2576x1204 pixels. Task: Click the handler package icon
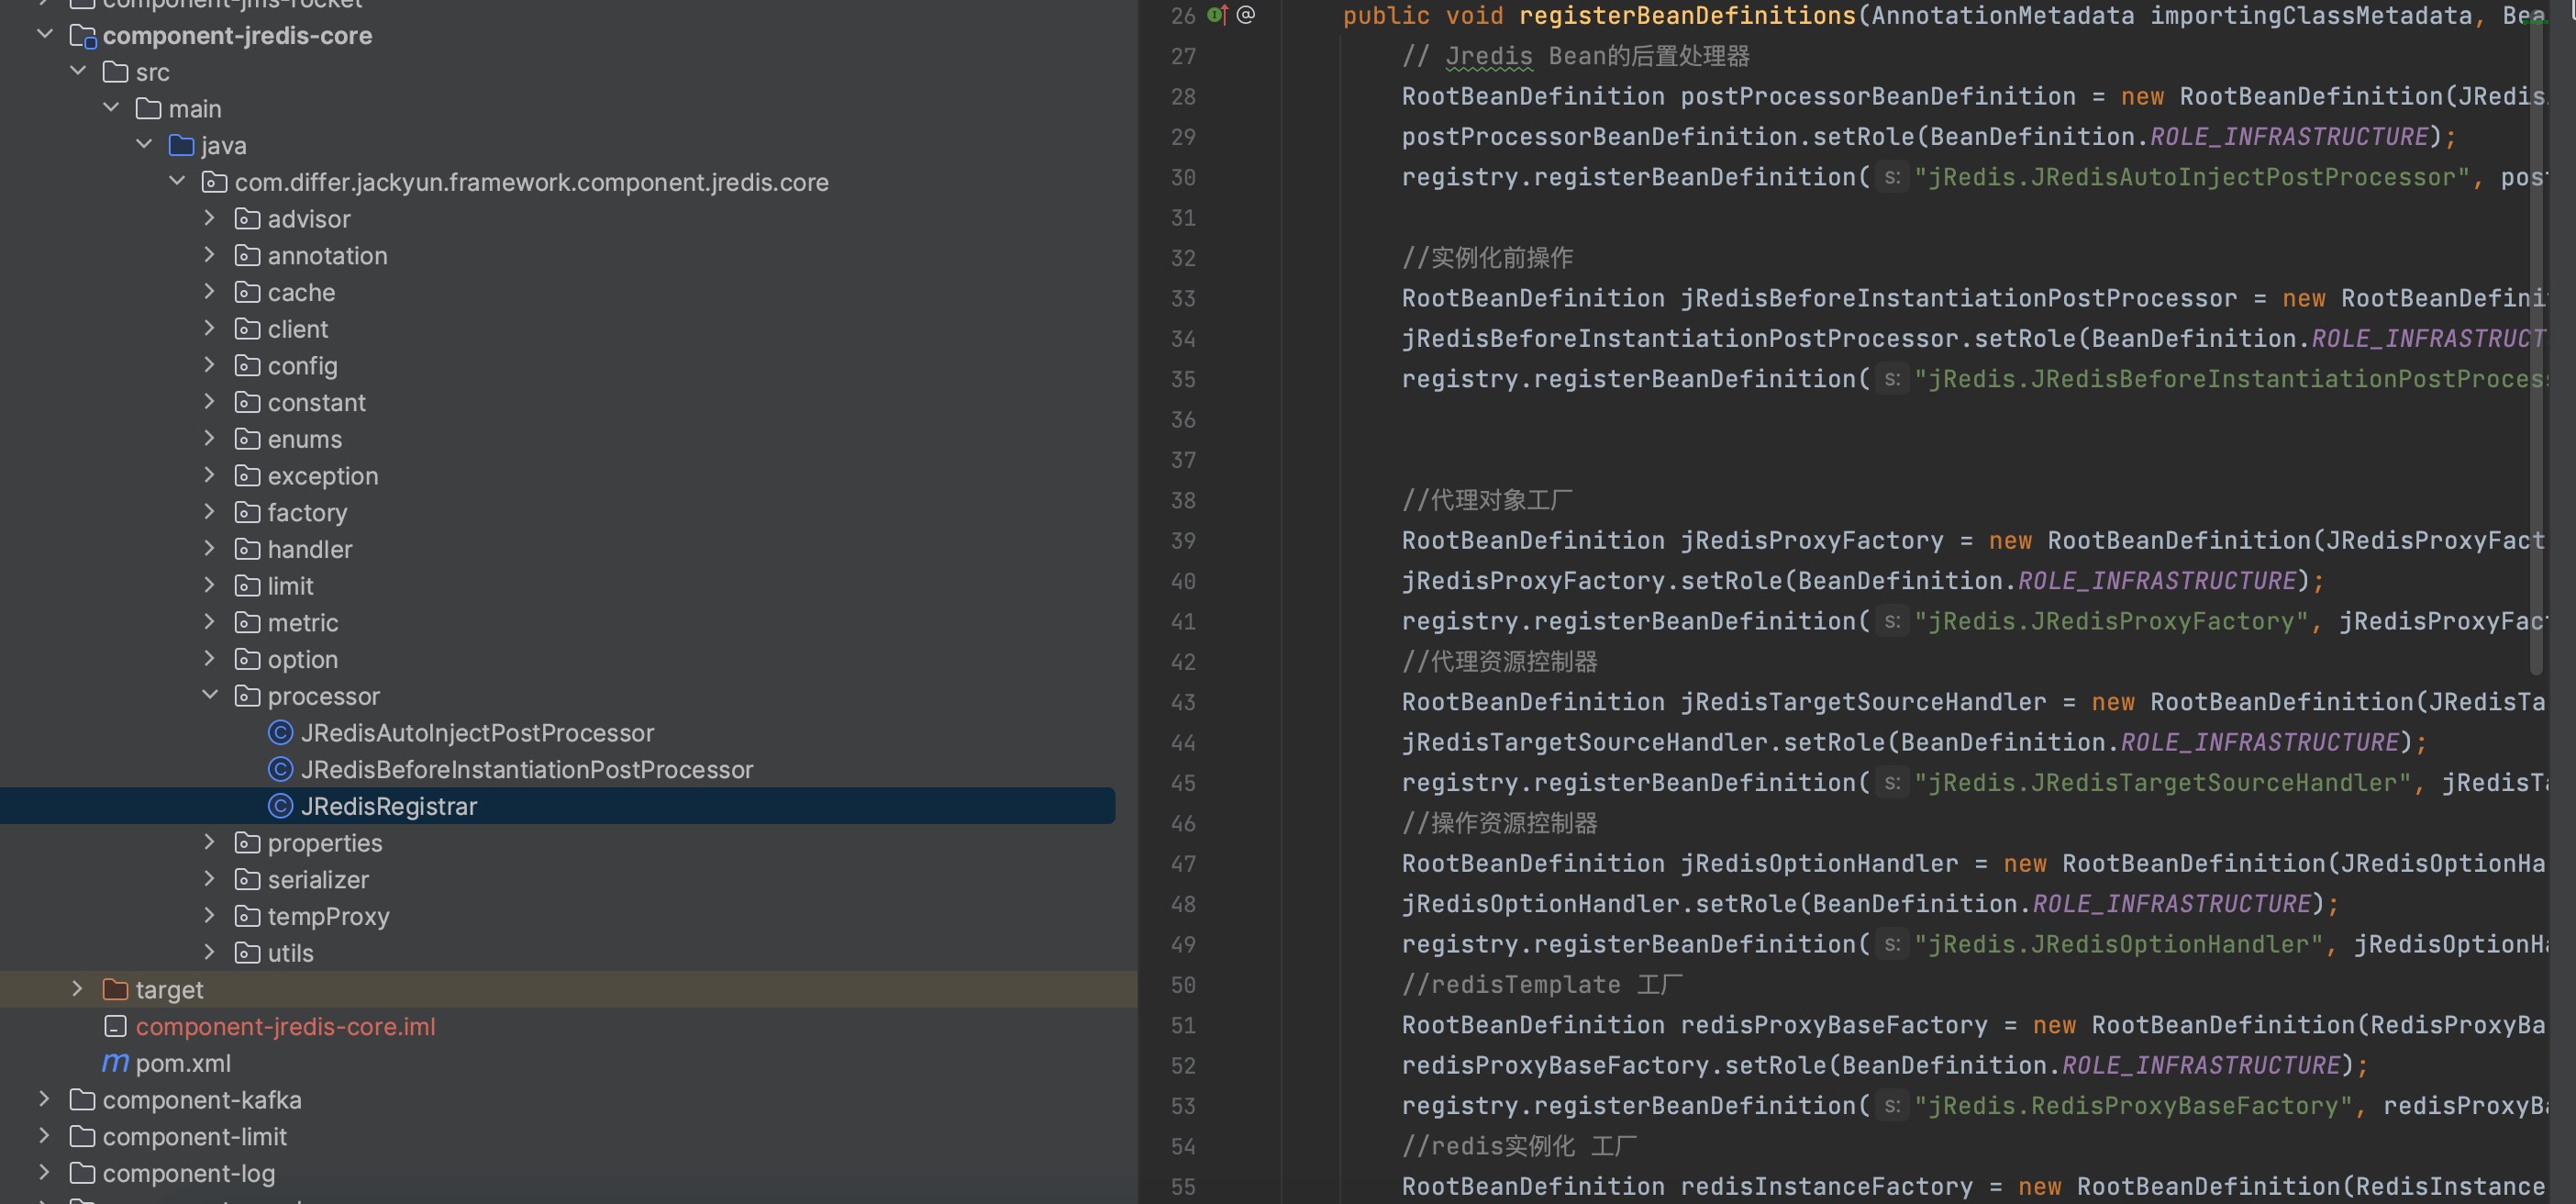[x=247, y=550]
